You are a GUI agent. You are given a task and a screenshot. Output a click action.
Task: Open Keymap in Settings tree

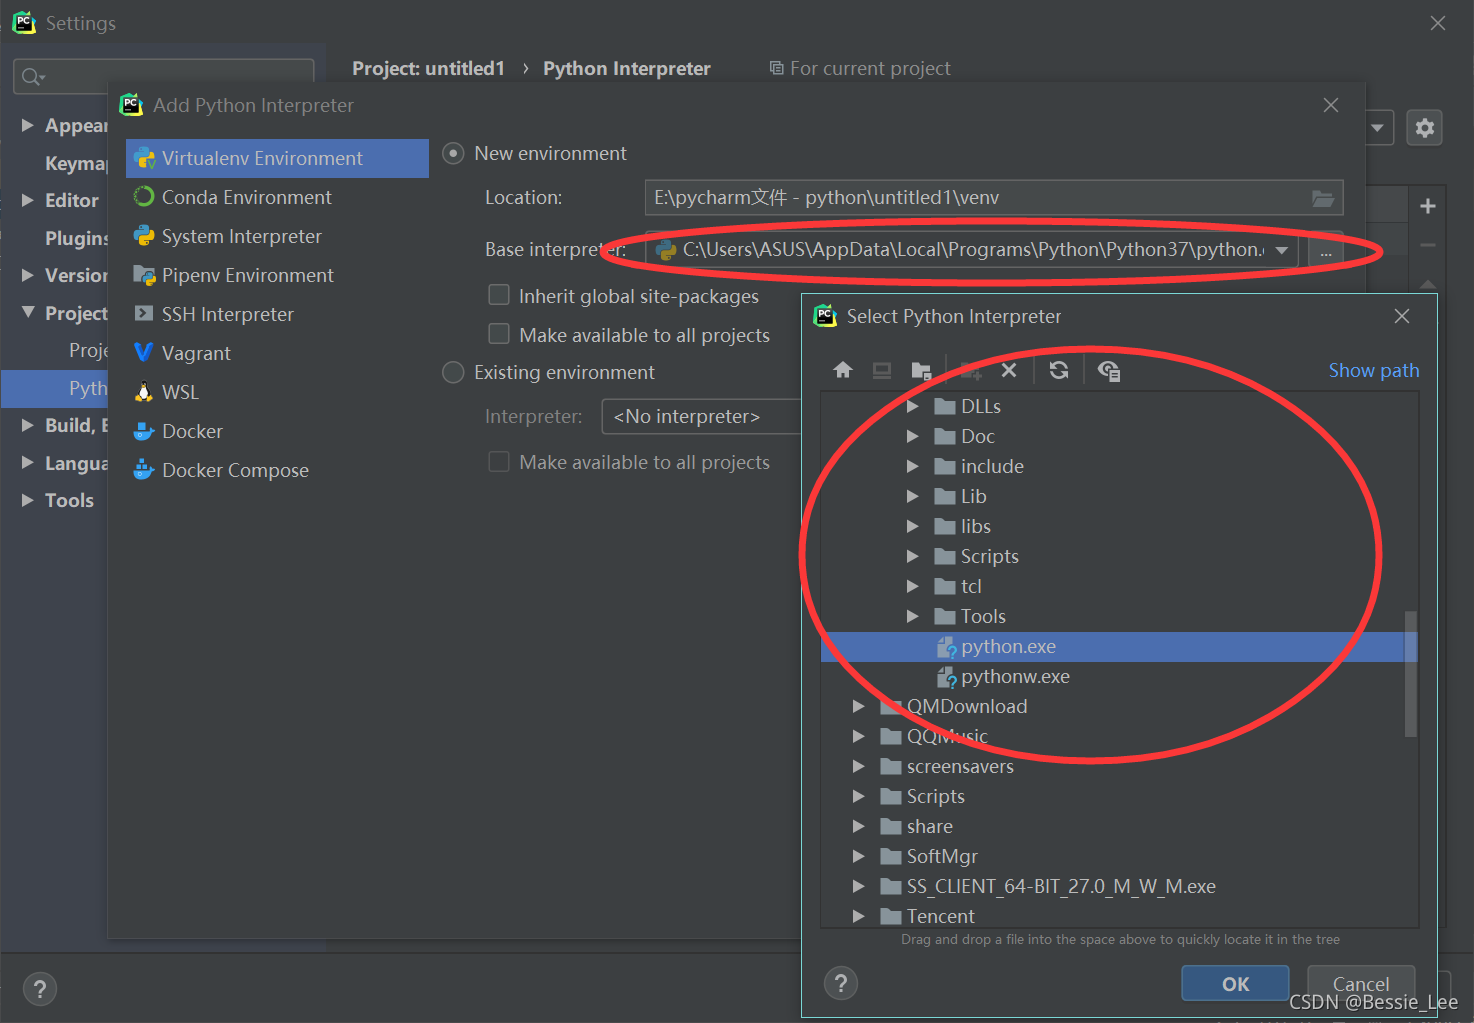pyautogui.click(x=76, y=163)
